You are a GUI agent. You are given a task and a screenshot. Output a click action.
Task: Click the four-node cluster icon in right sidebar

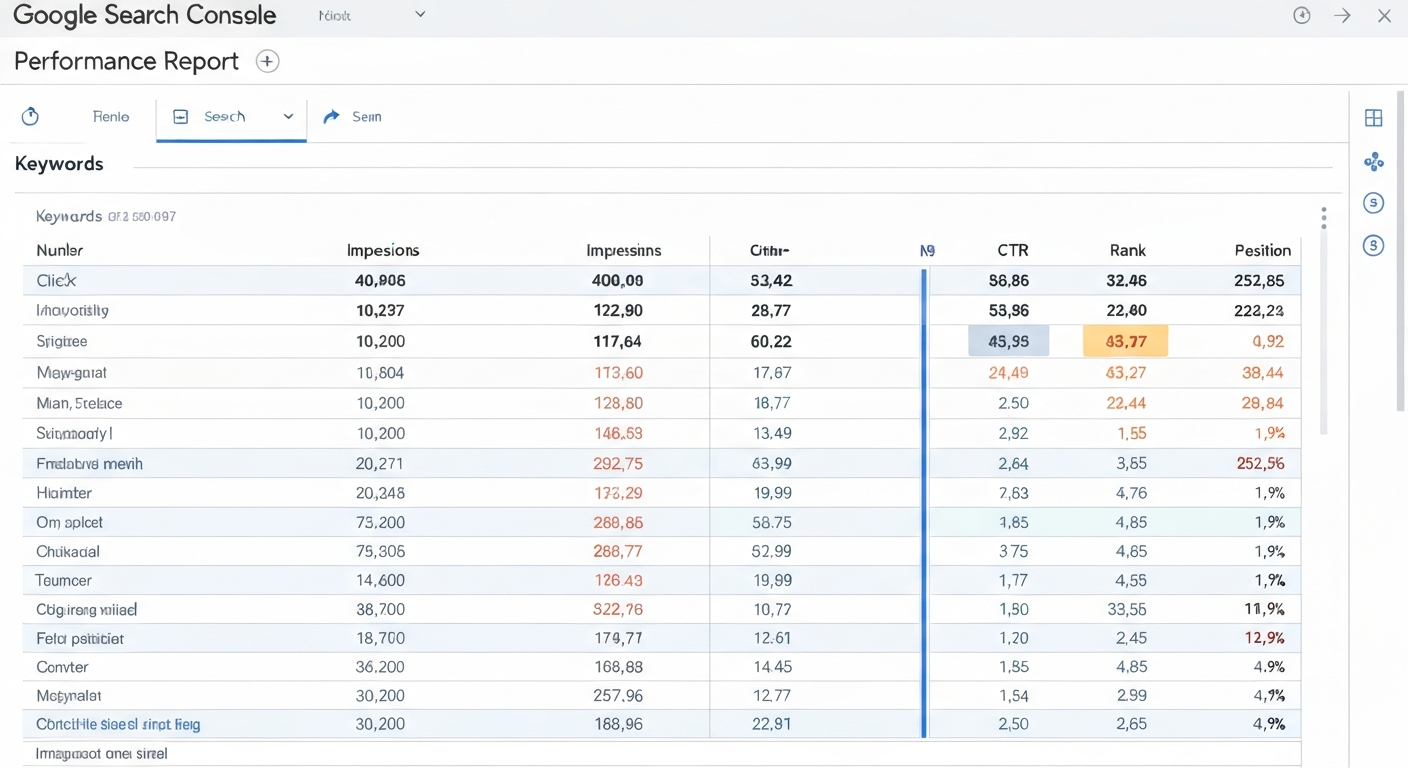1373,161
